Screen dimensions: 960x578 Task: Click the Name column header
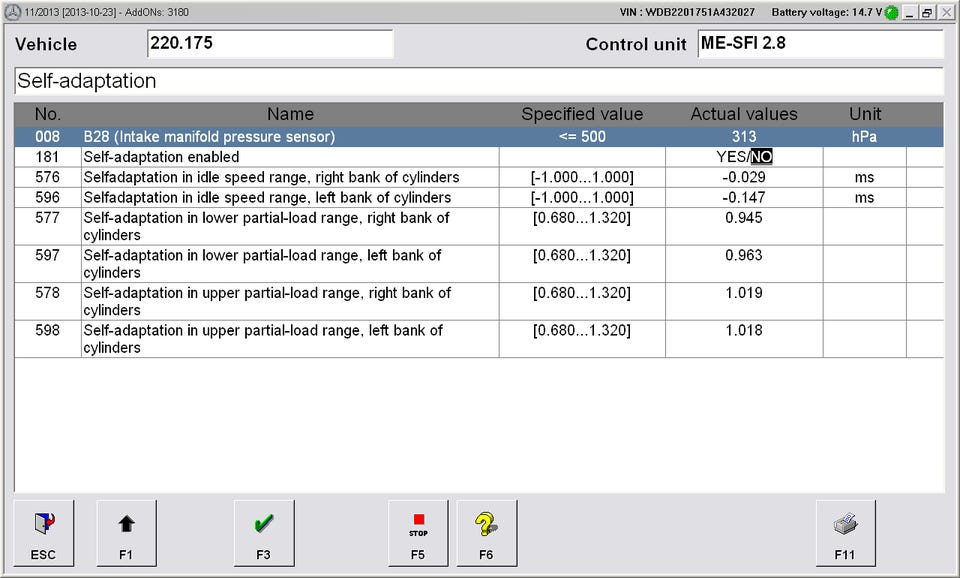point(290,114)
